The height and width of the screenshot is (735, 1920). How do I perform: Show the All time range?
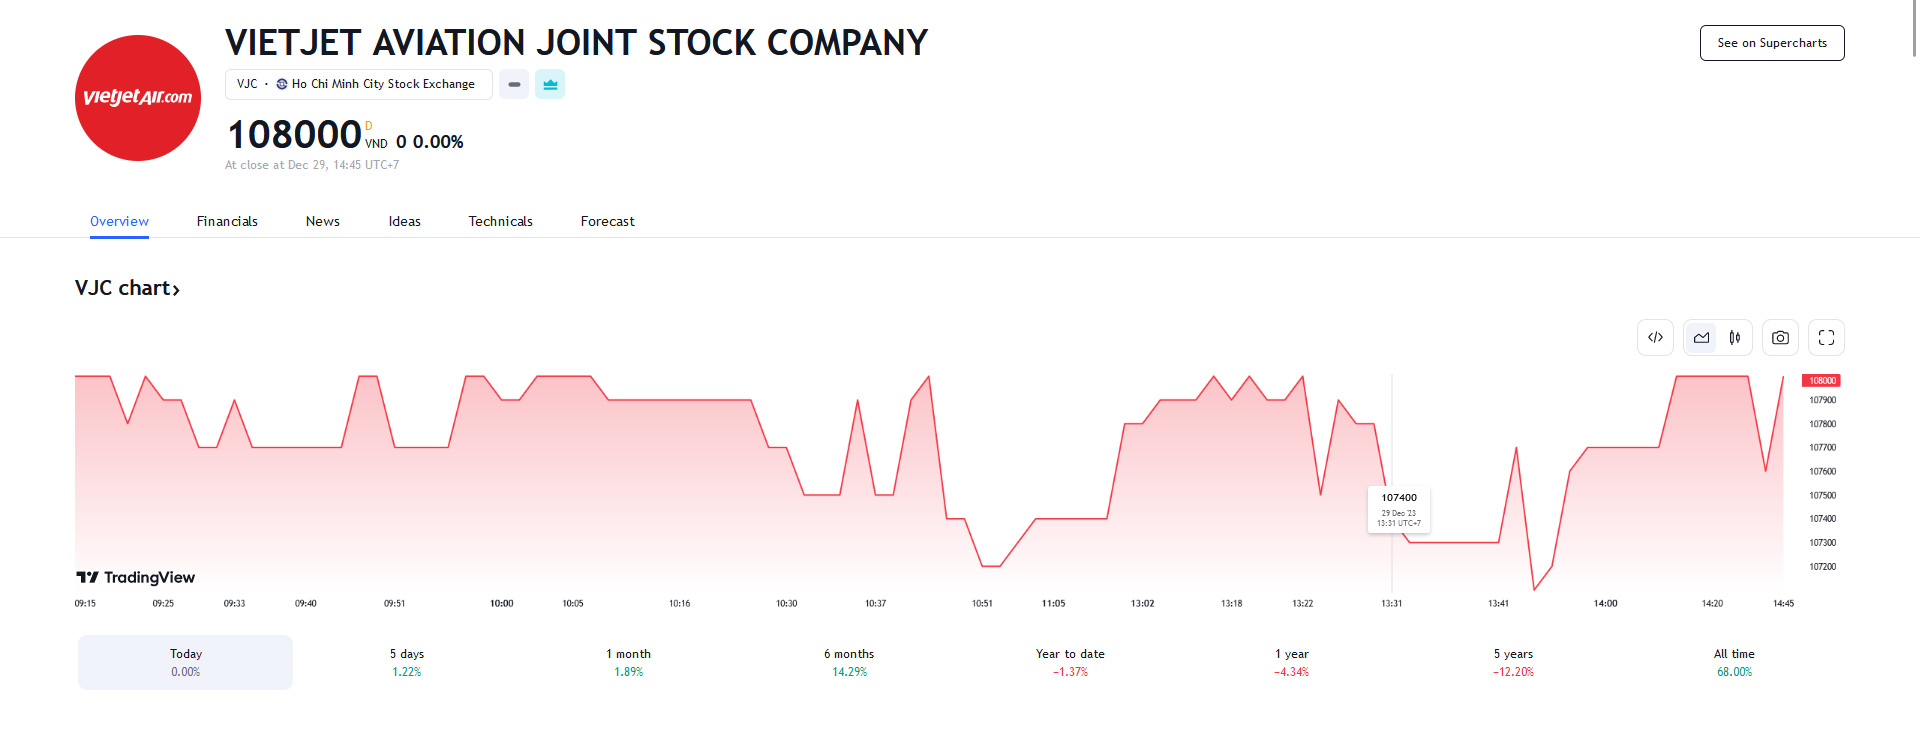1734,662
